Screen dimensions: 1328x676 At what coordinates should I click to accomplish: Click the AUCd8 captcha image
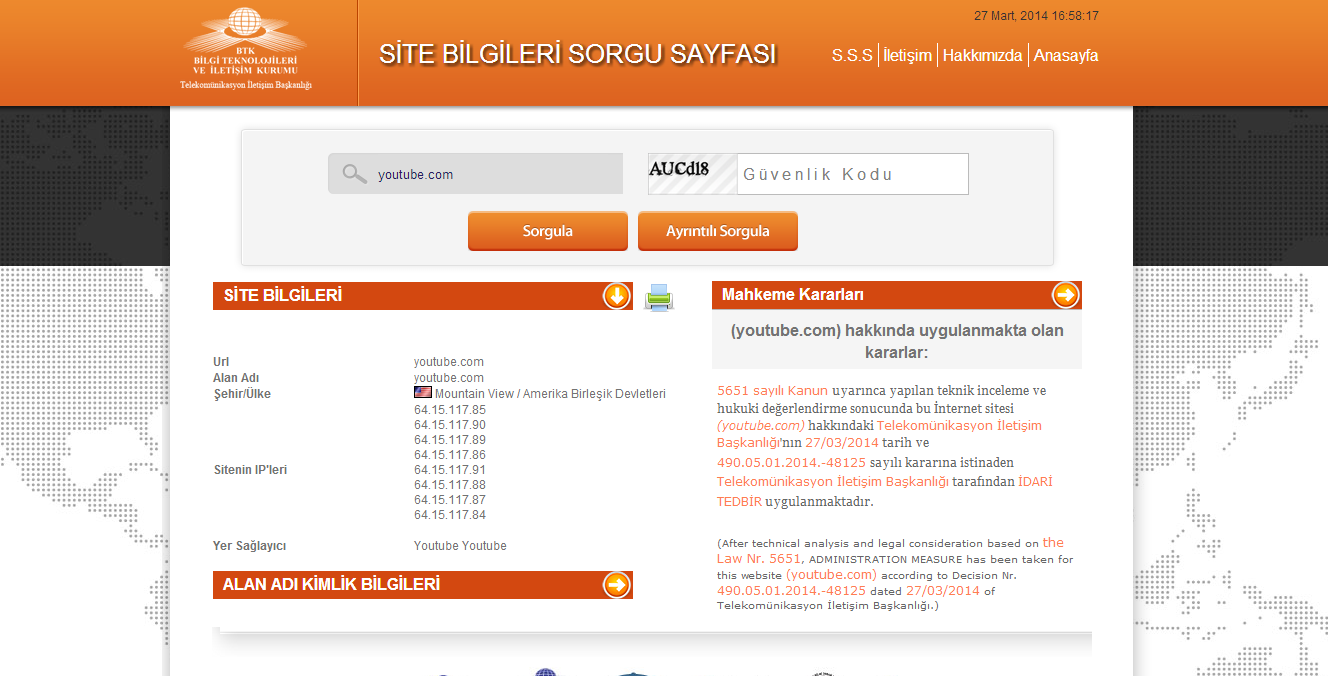[x=692, y=174]
